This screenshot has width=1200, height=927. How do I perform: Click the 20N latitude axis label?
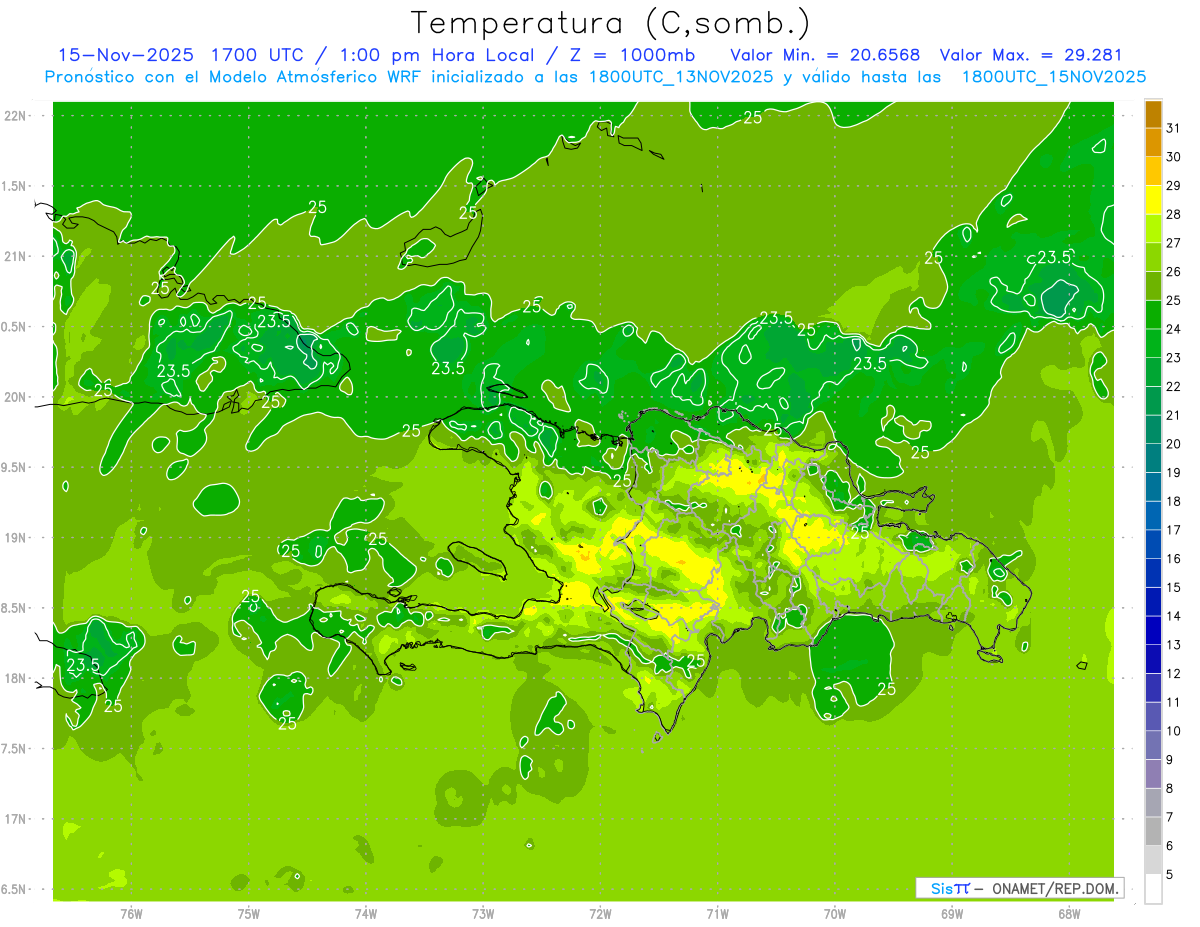pyautogui.click(x=14, y=397)
